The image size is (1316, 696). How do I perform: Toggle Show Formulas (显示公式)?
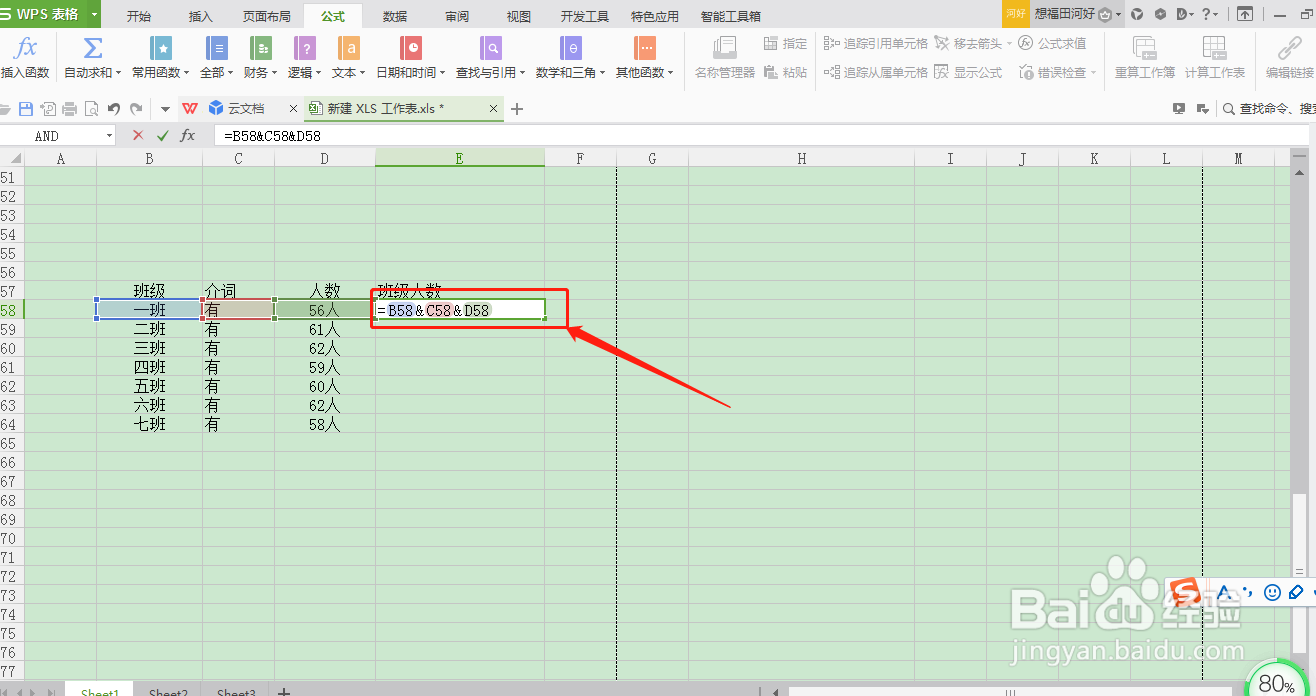[967, 72]
